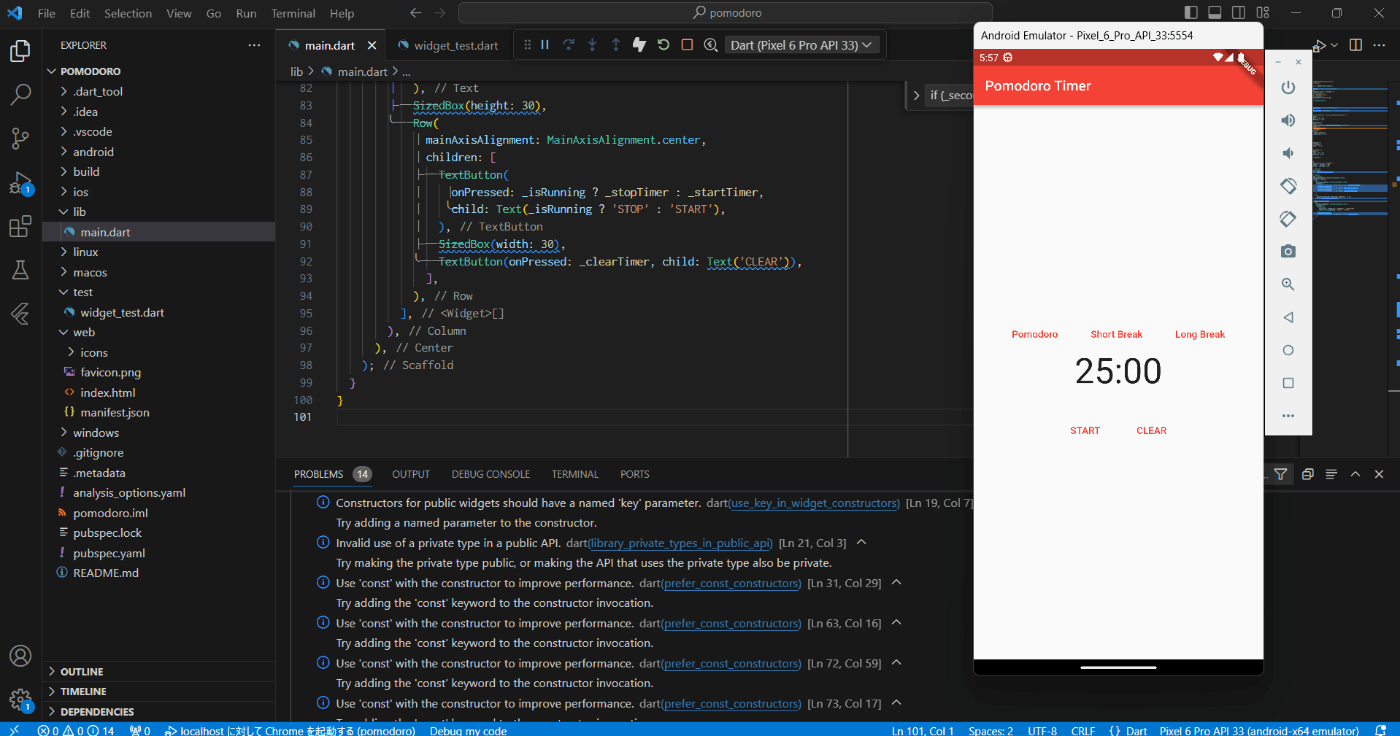Viewport: 1400px width, 736px height.
Task: Open the Terminal menu
Action: click(293, 14)
